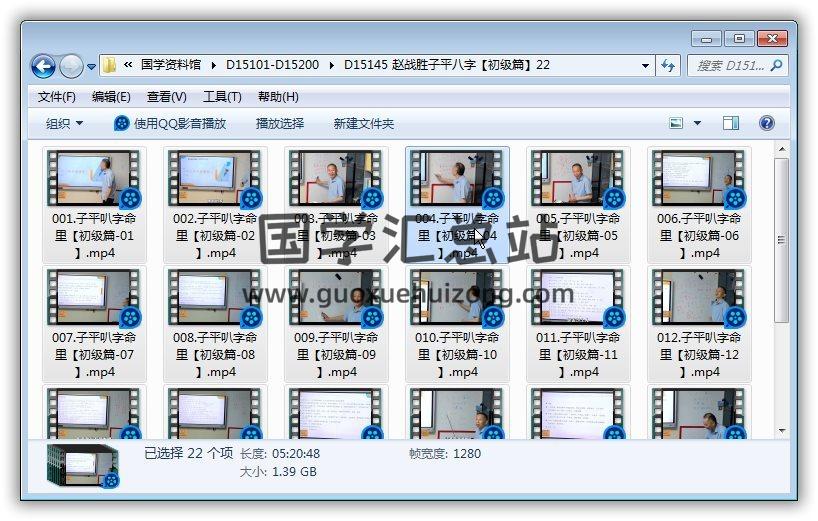Click scrollbar down arrow in file list
This screenshot has height=521, width=818.
pos(781,431)
